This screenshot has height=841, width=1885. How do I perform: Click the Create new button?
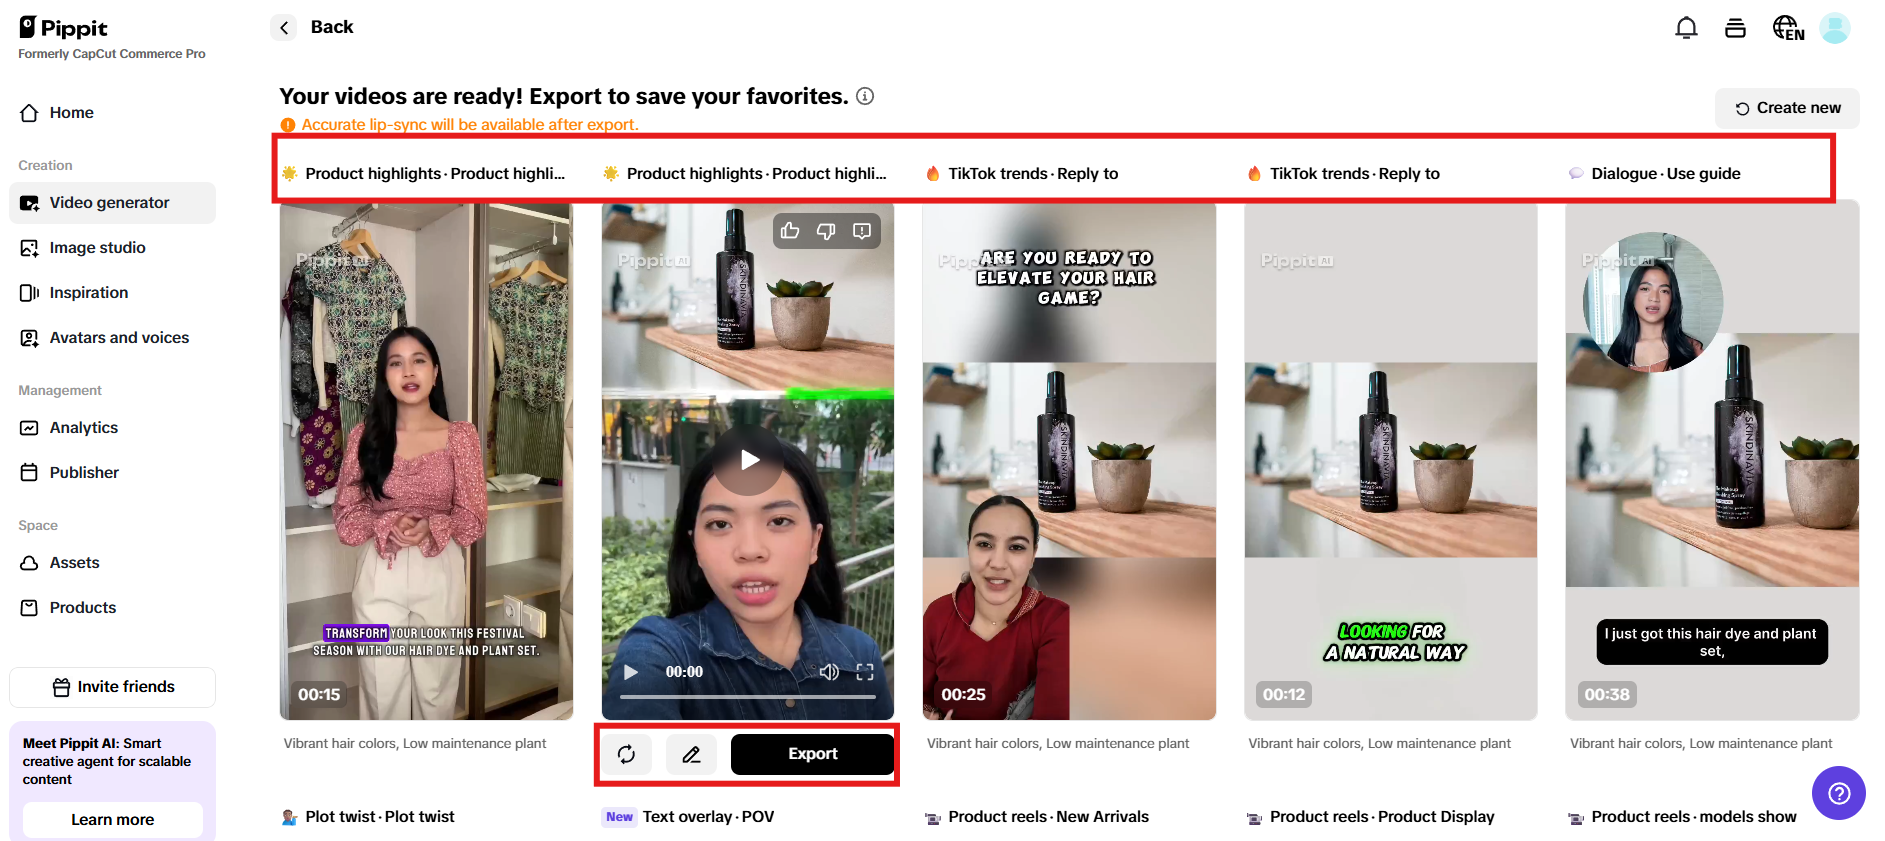click(x=1787, y=108)
